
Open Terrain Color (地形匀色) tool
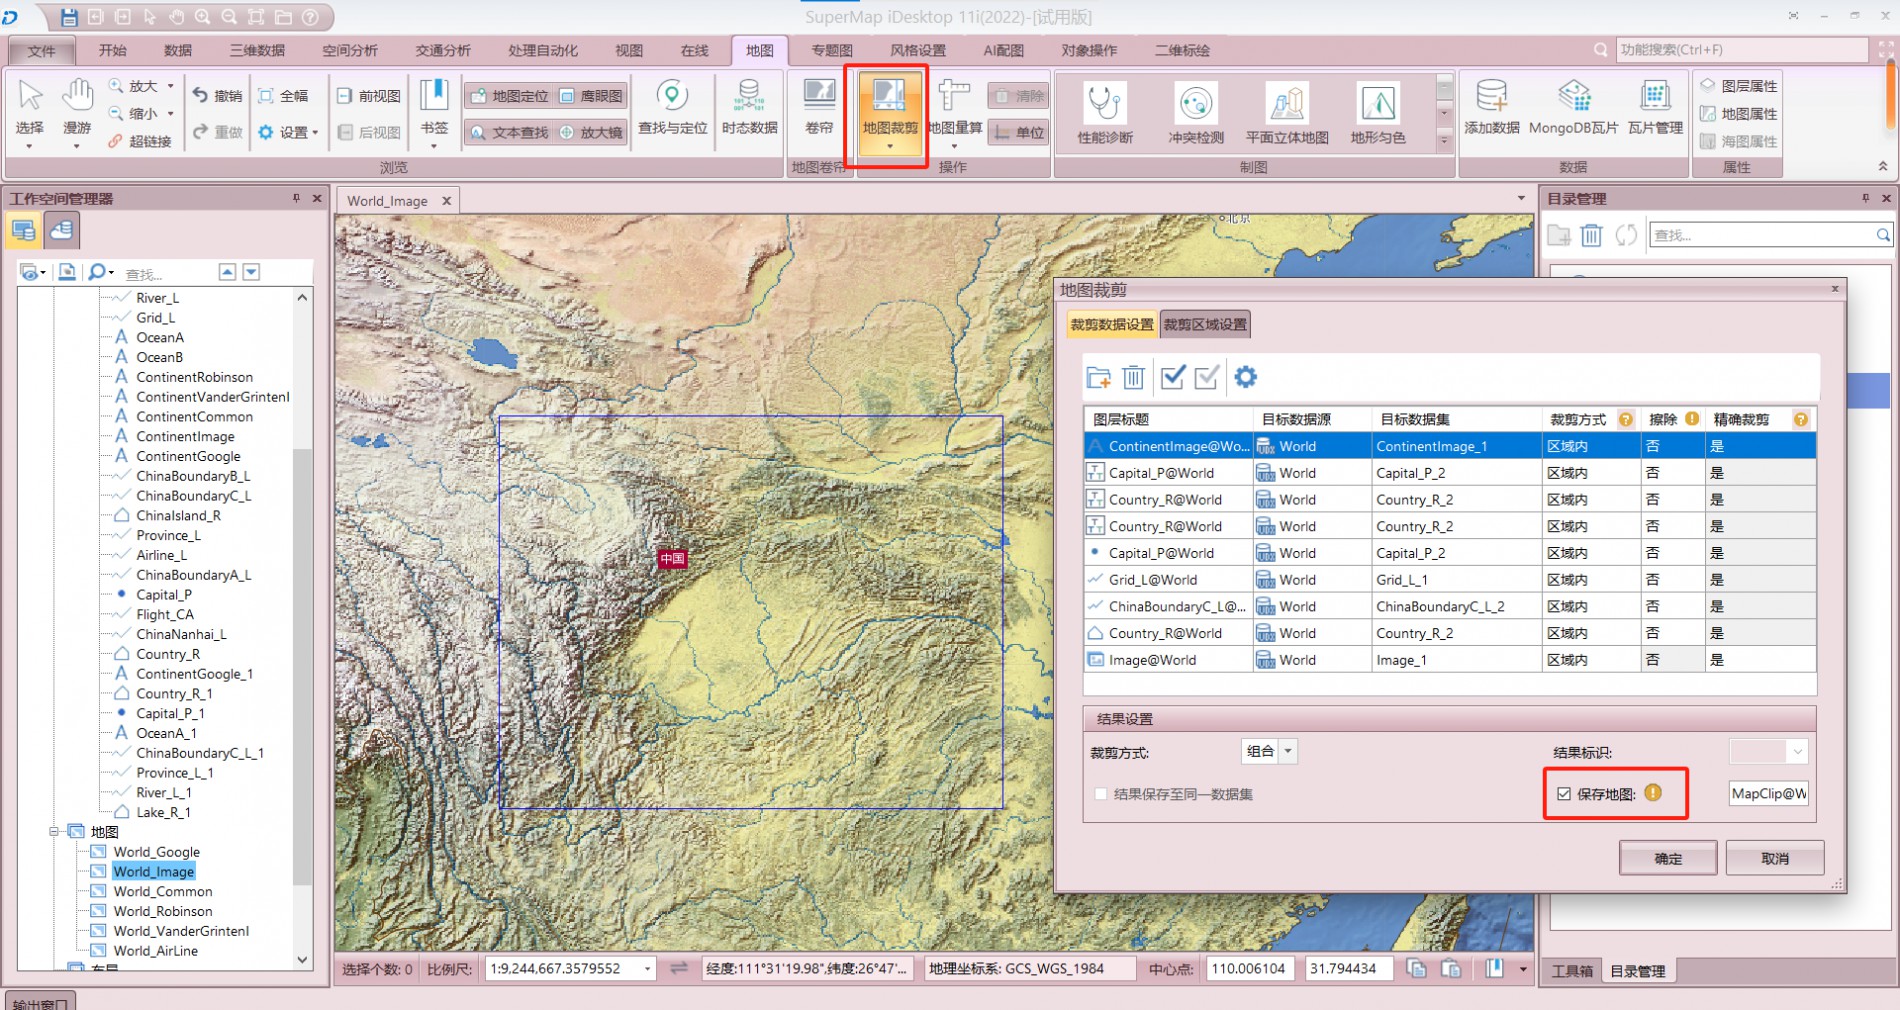click(1378, 112)
